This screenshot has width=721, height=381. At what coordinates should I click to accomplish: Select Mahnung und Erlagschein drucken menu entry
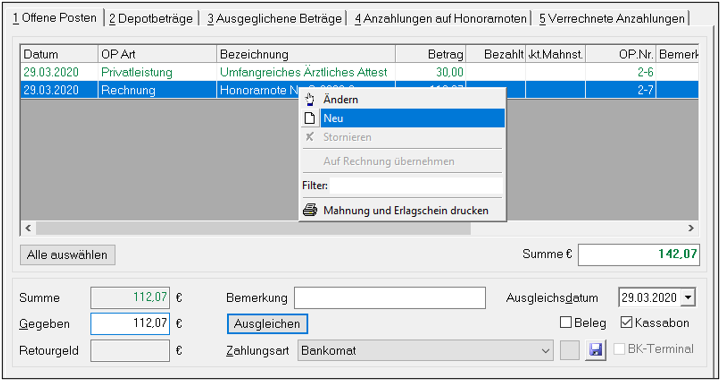[403, 210]
